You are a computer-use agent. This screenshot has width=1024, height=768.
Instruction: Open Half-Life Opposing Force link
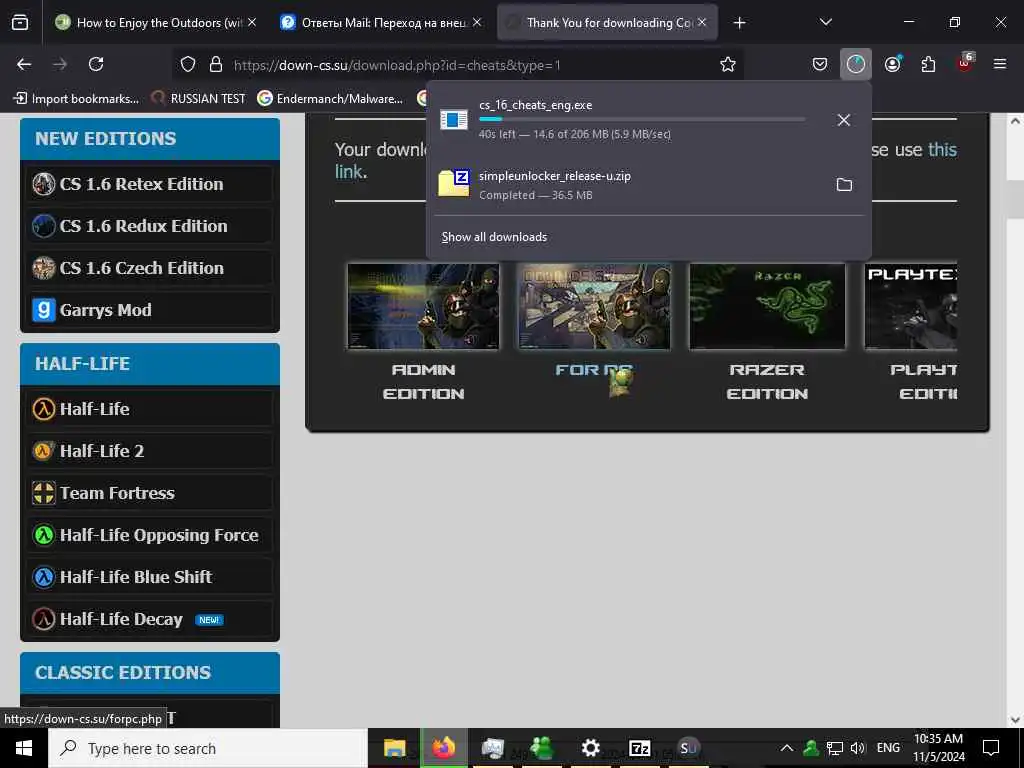tap(150, 535)
